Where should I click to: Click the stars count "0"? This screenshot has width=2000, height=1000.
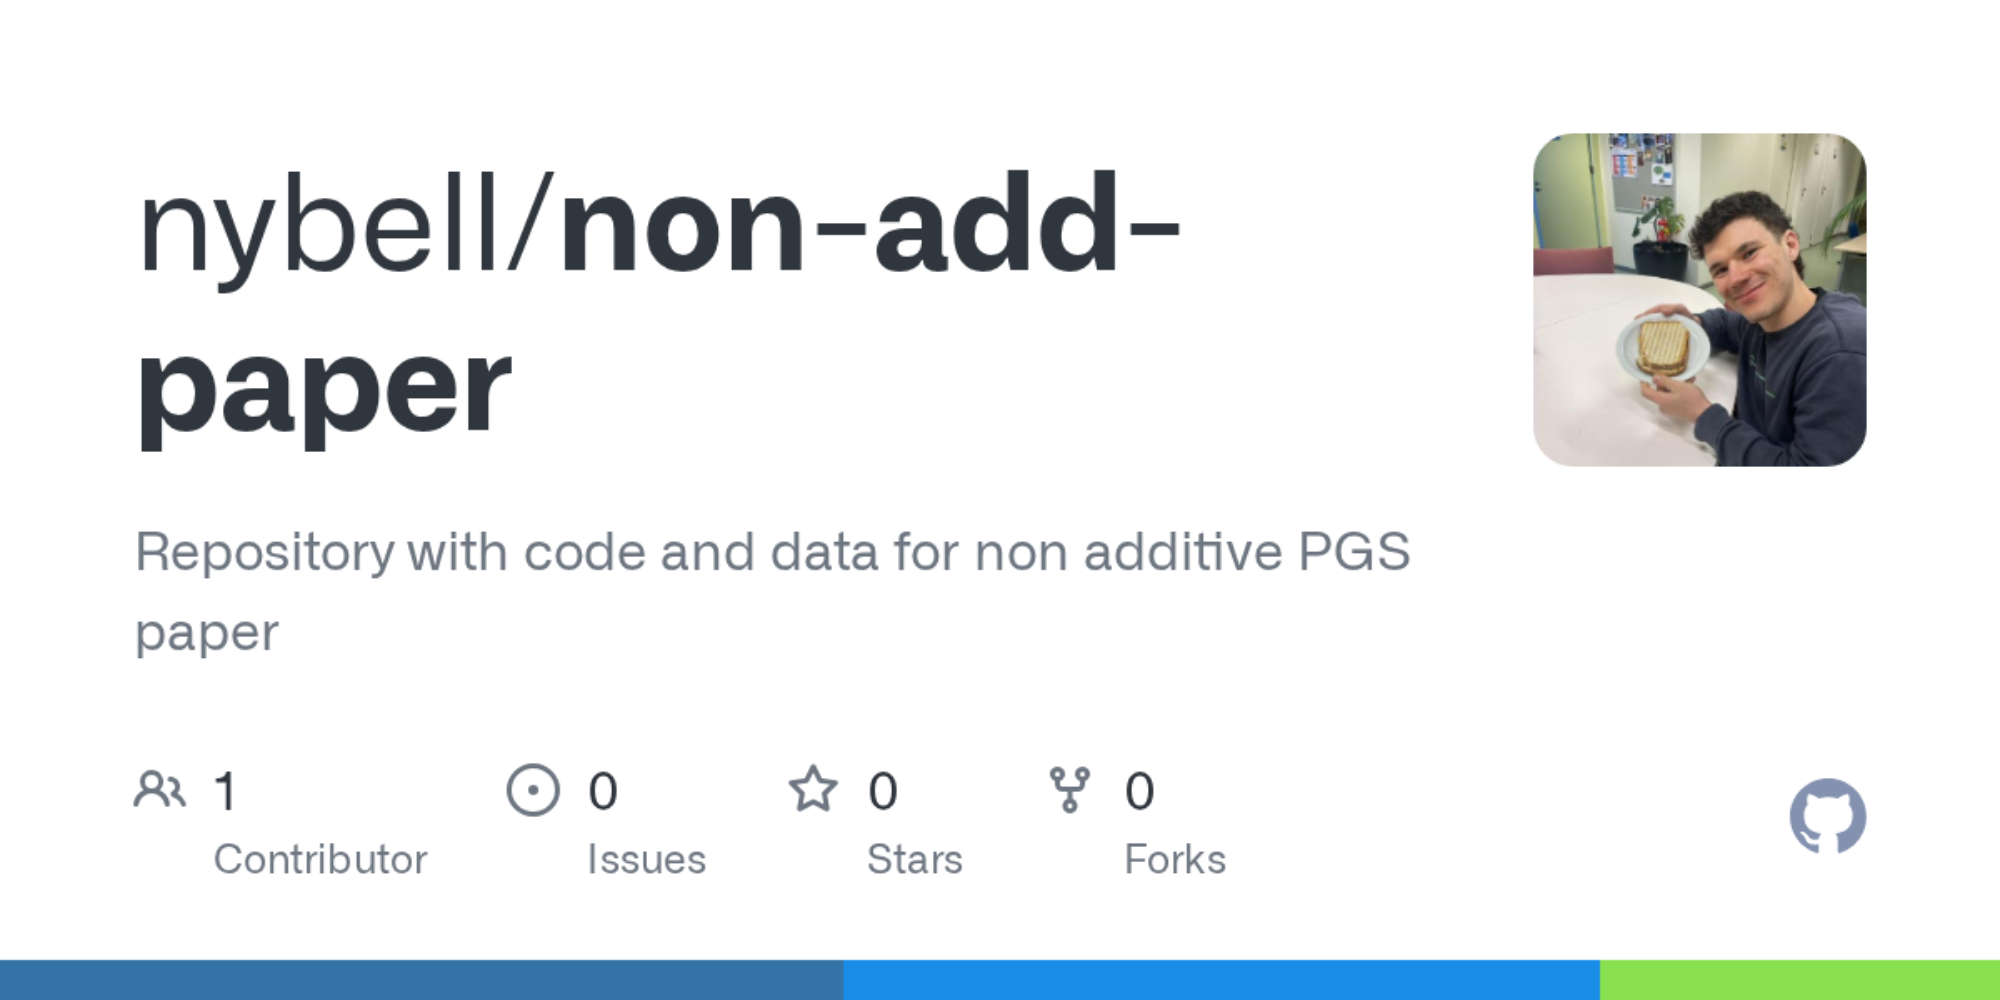[x=882, y=791]
